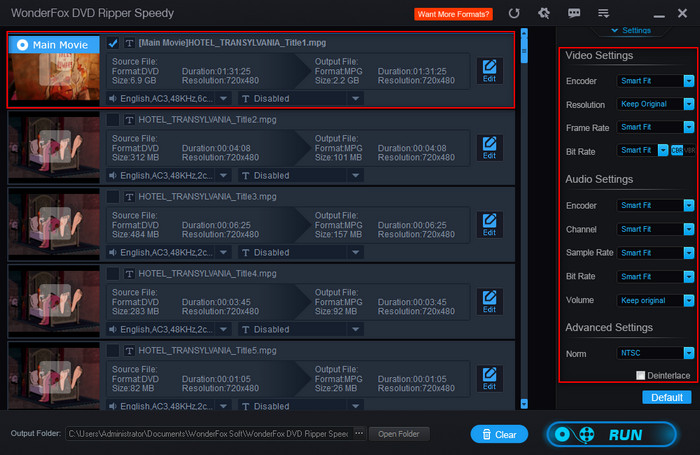Select the HOTEL_TRANSYLVANIA_Title4.mpg filename
The width and height of the screenshot is (700, 455).
coord(207,273)
